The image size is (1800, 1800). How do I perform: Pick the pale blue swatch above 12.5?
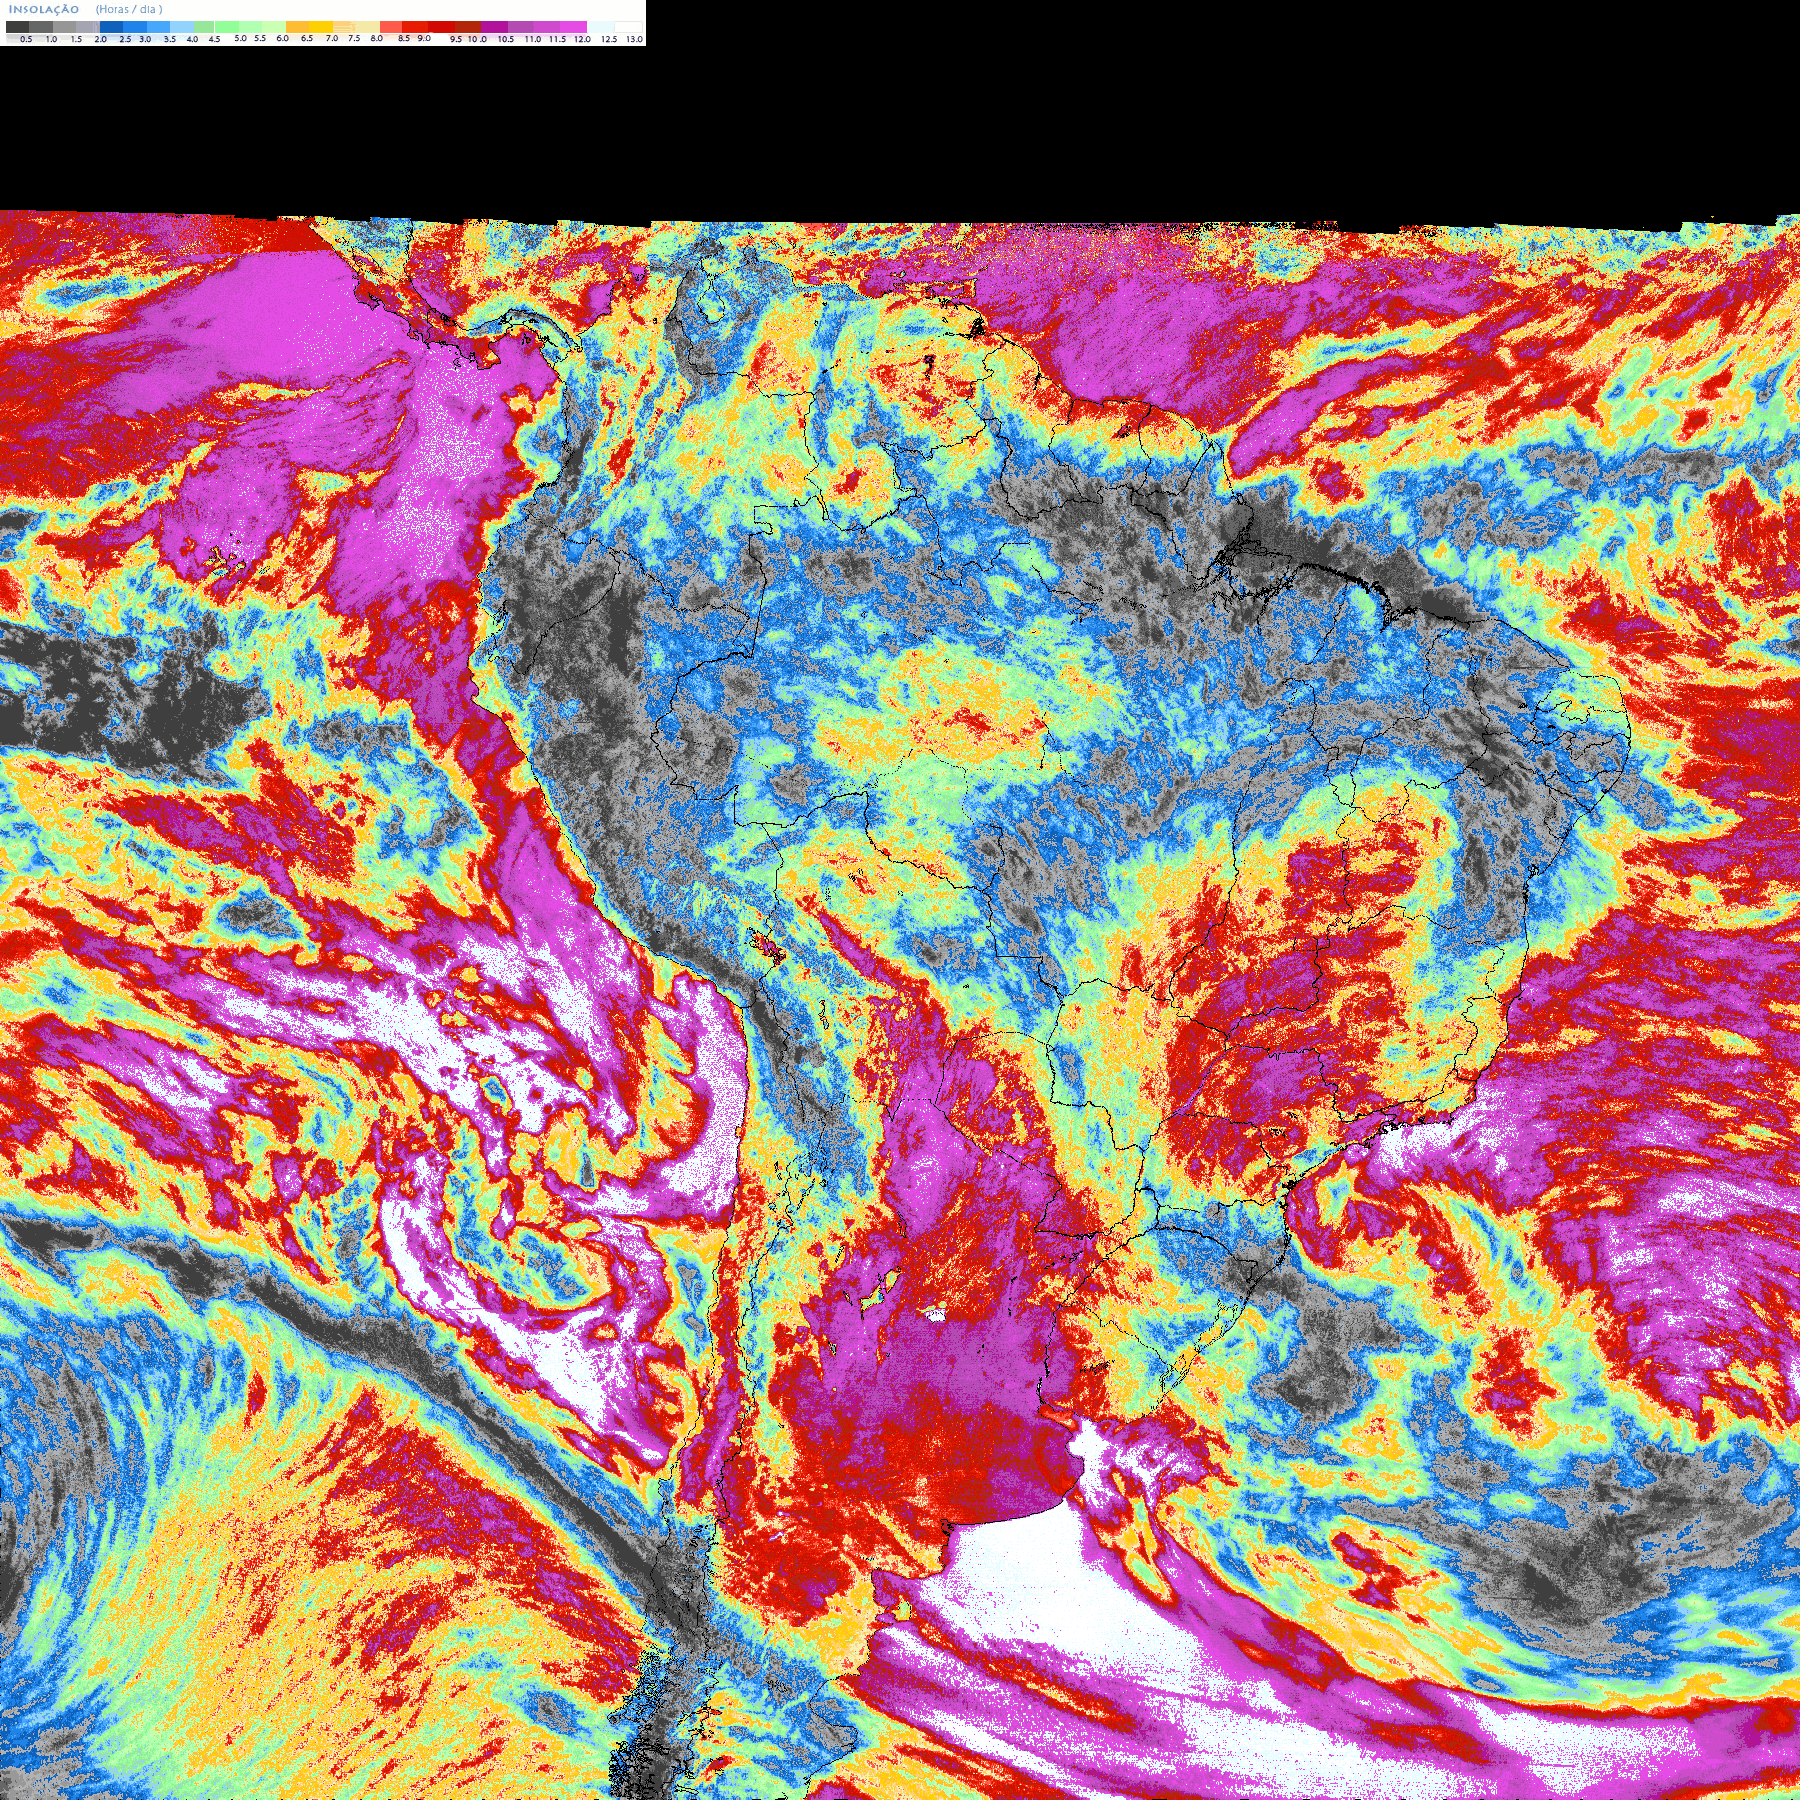601,27
